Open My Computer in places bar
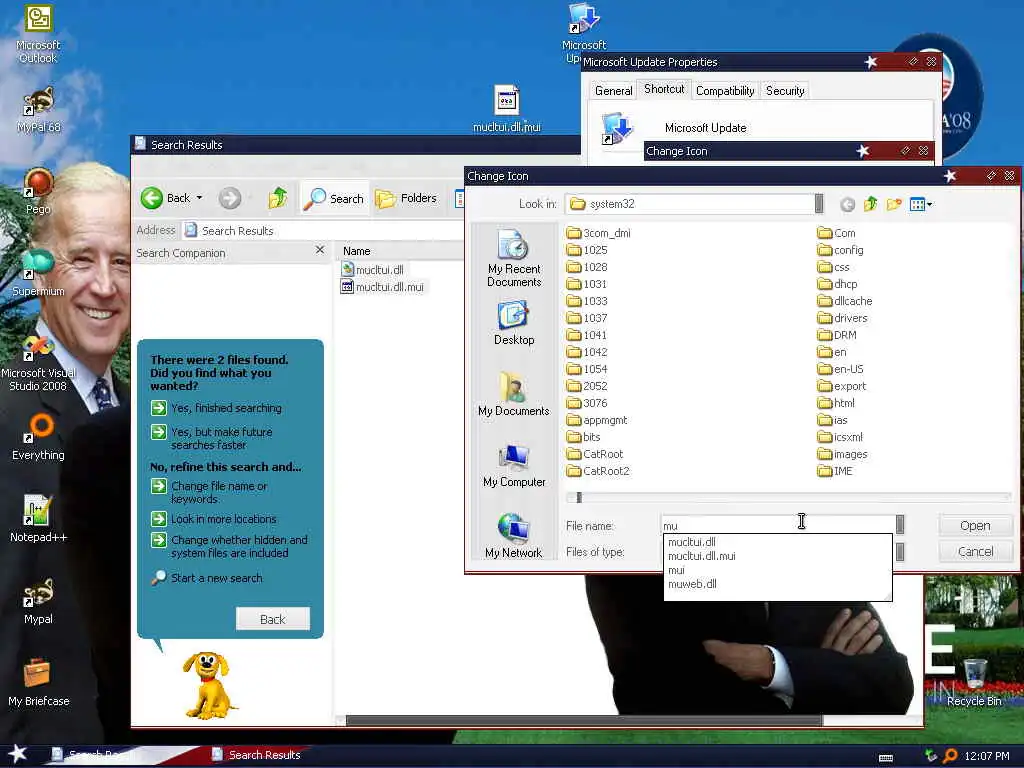Screen dimensions: 1024x768 (514, 466)
